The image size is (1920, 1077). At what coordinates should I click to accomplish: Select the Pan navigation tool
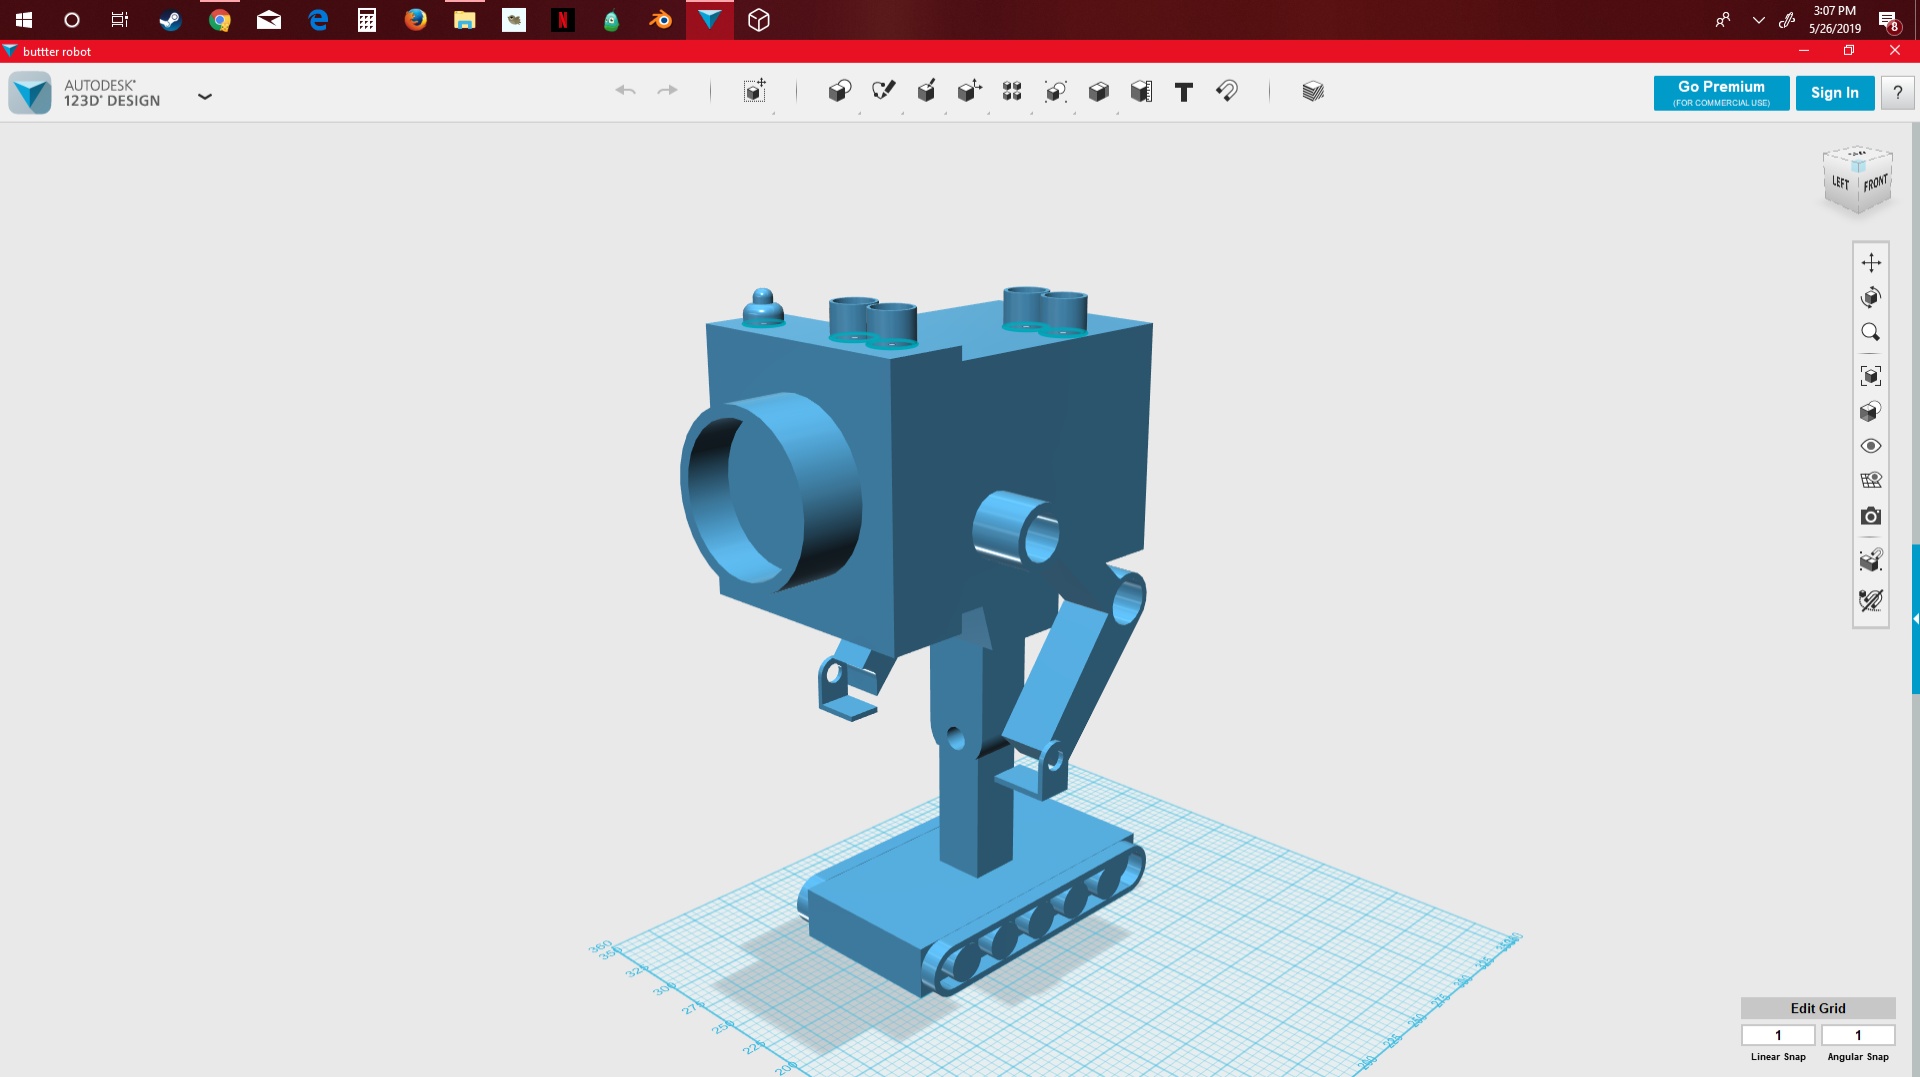pos(1871,262)
